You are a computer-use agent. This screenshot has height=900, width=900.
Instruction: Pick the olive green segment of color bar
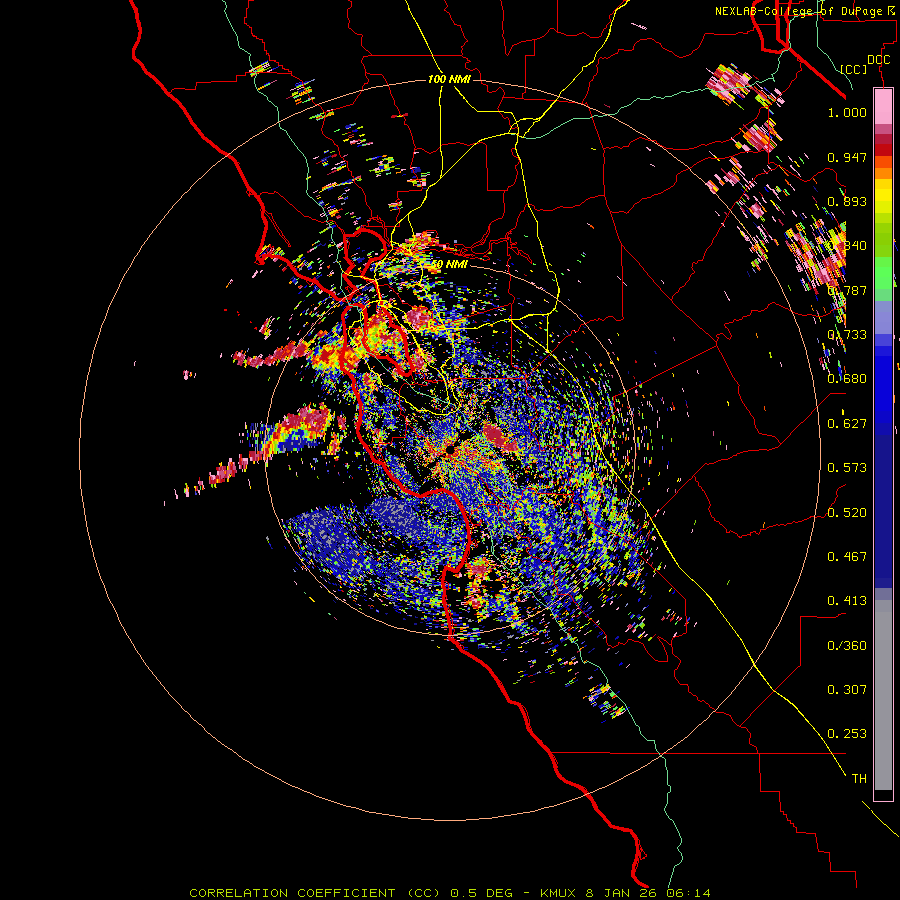[883, 239]
